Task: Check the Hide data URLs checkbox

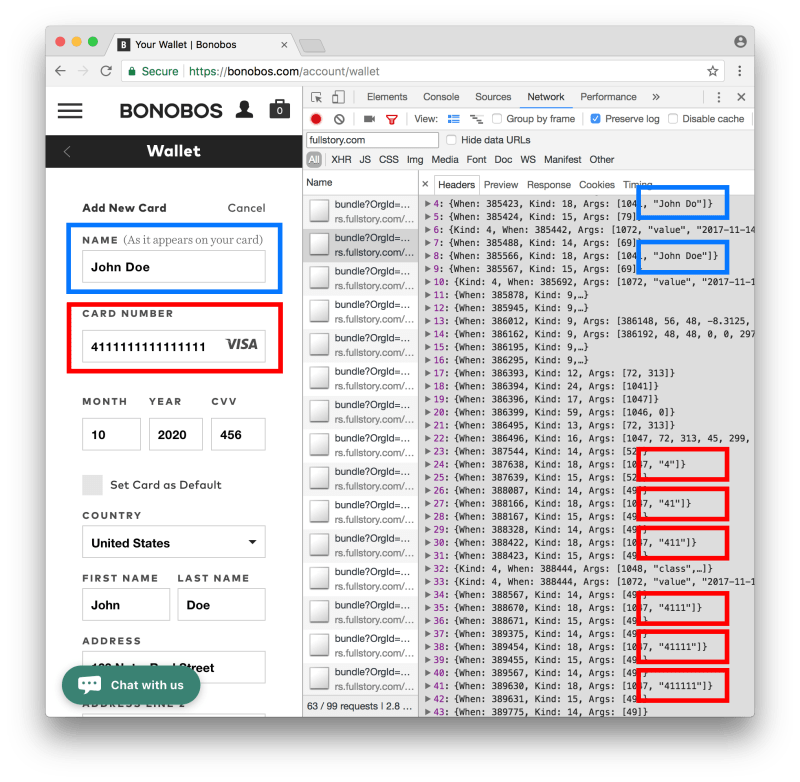Action: point(451,140)
